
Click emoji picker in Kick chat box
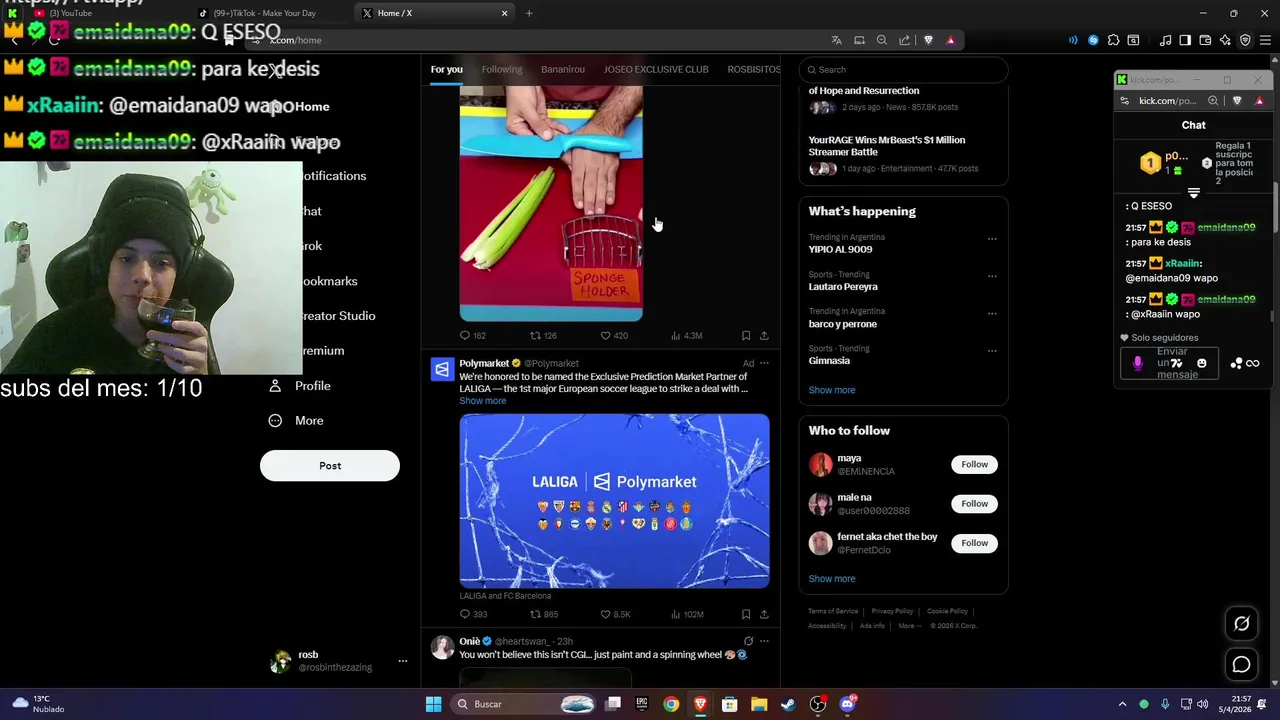click(x=1202, y=363)
